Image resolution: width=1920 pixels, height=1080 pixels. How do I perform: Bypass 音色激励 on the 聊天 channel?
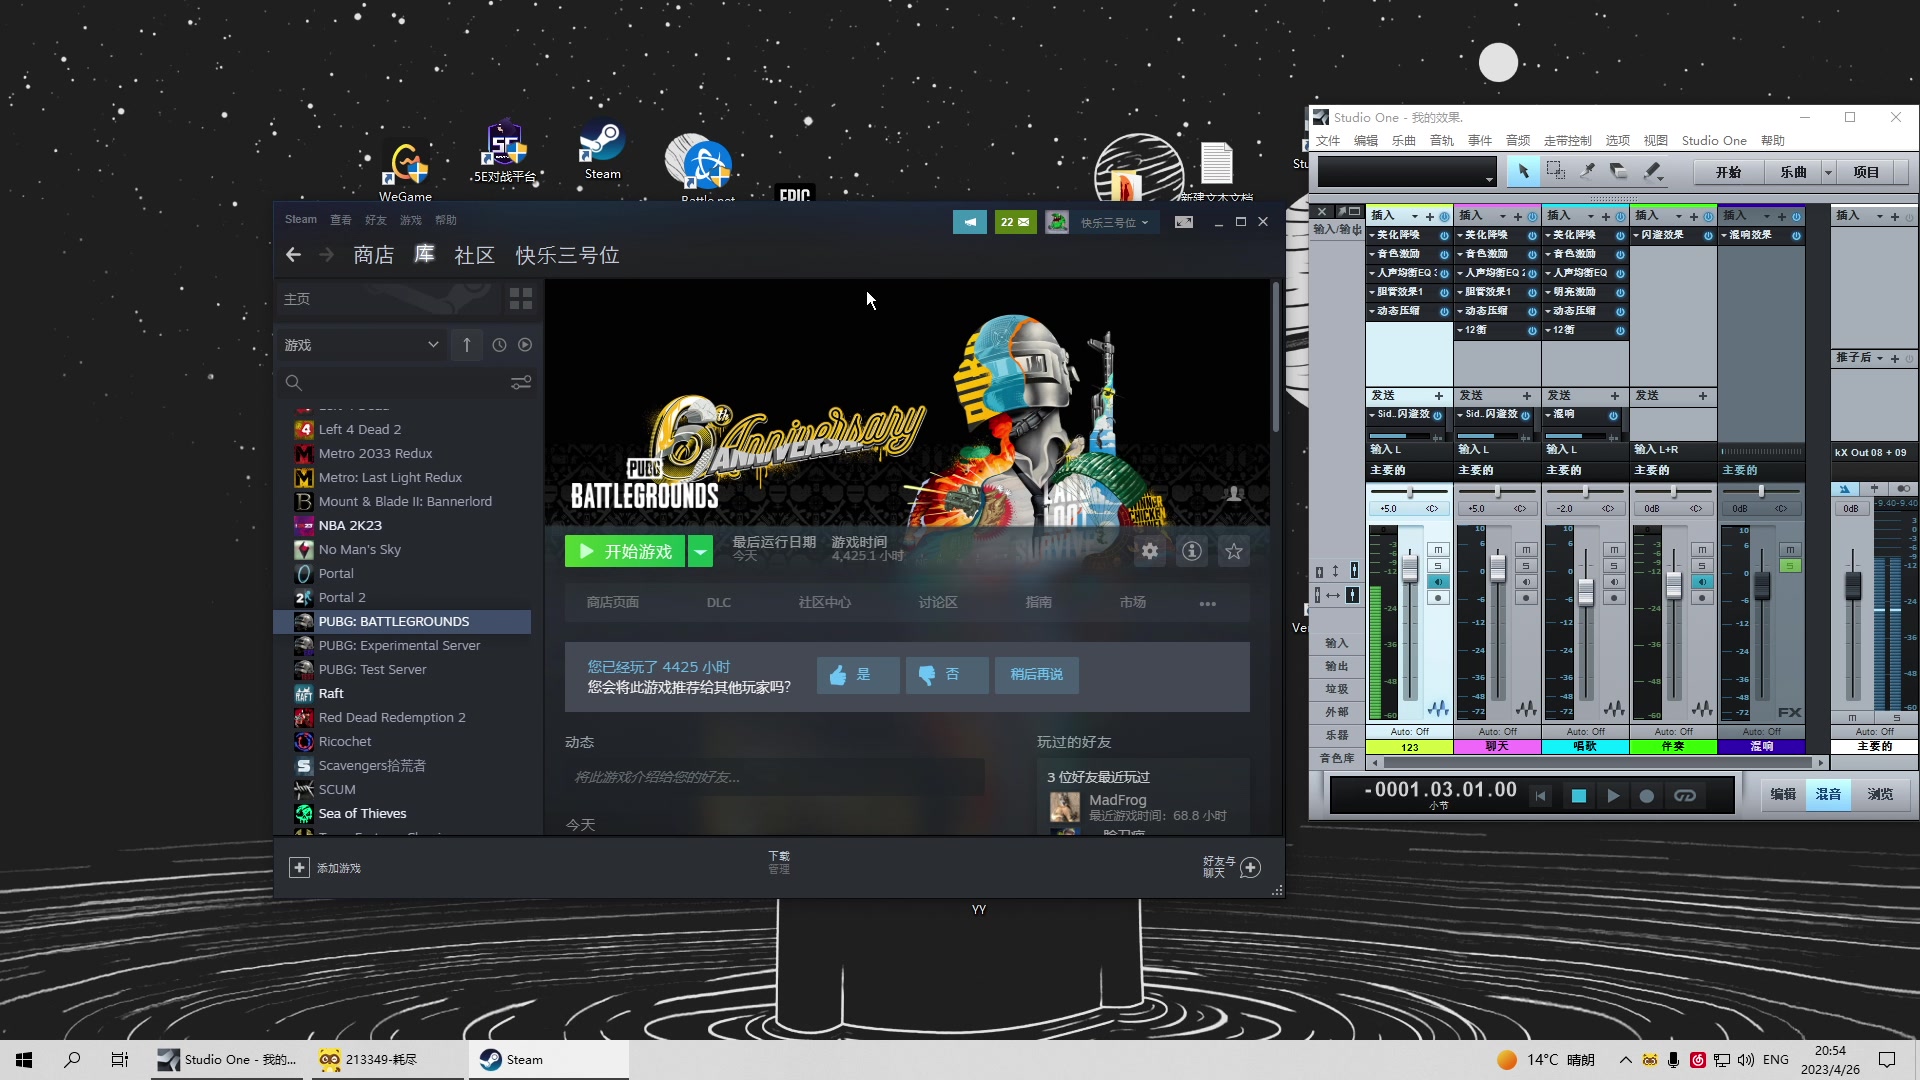(1532, 254)
